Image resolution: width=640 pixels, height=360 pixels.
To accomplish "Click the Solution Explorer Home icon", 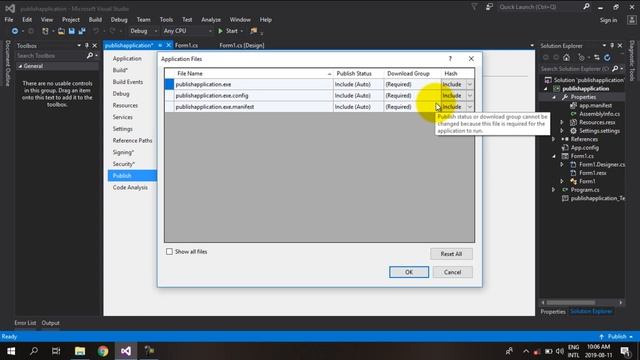I will pyautogui.click(x=566, y=58).
